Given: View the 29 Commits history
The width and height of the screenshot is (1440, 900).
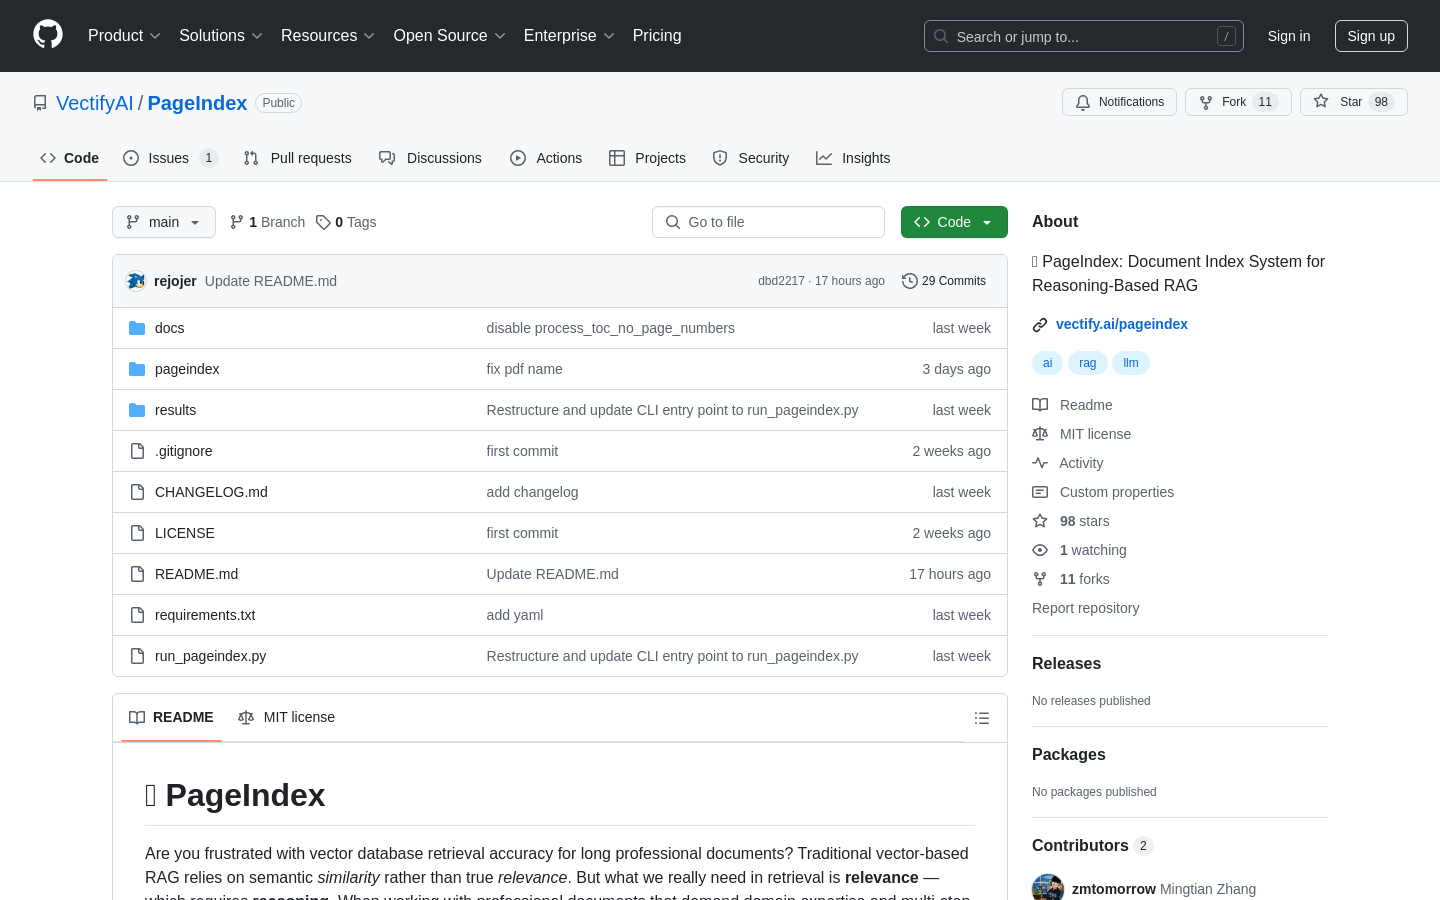Looking at the screenshot, I should pos(944,281).
